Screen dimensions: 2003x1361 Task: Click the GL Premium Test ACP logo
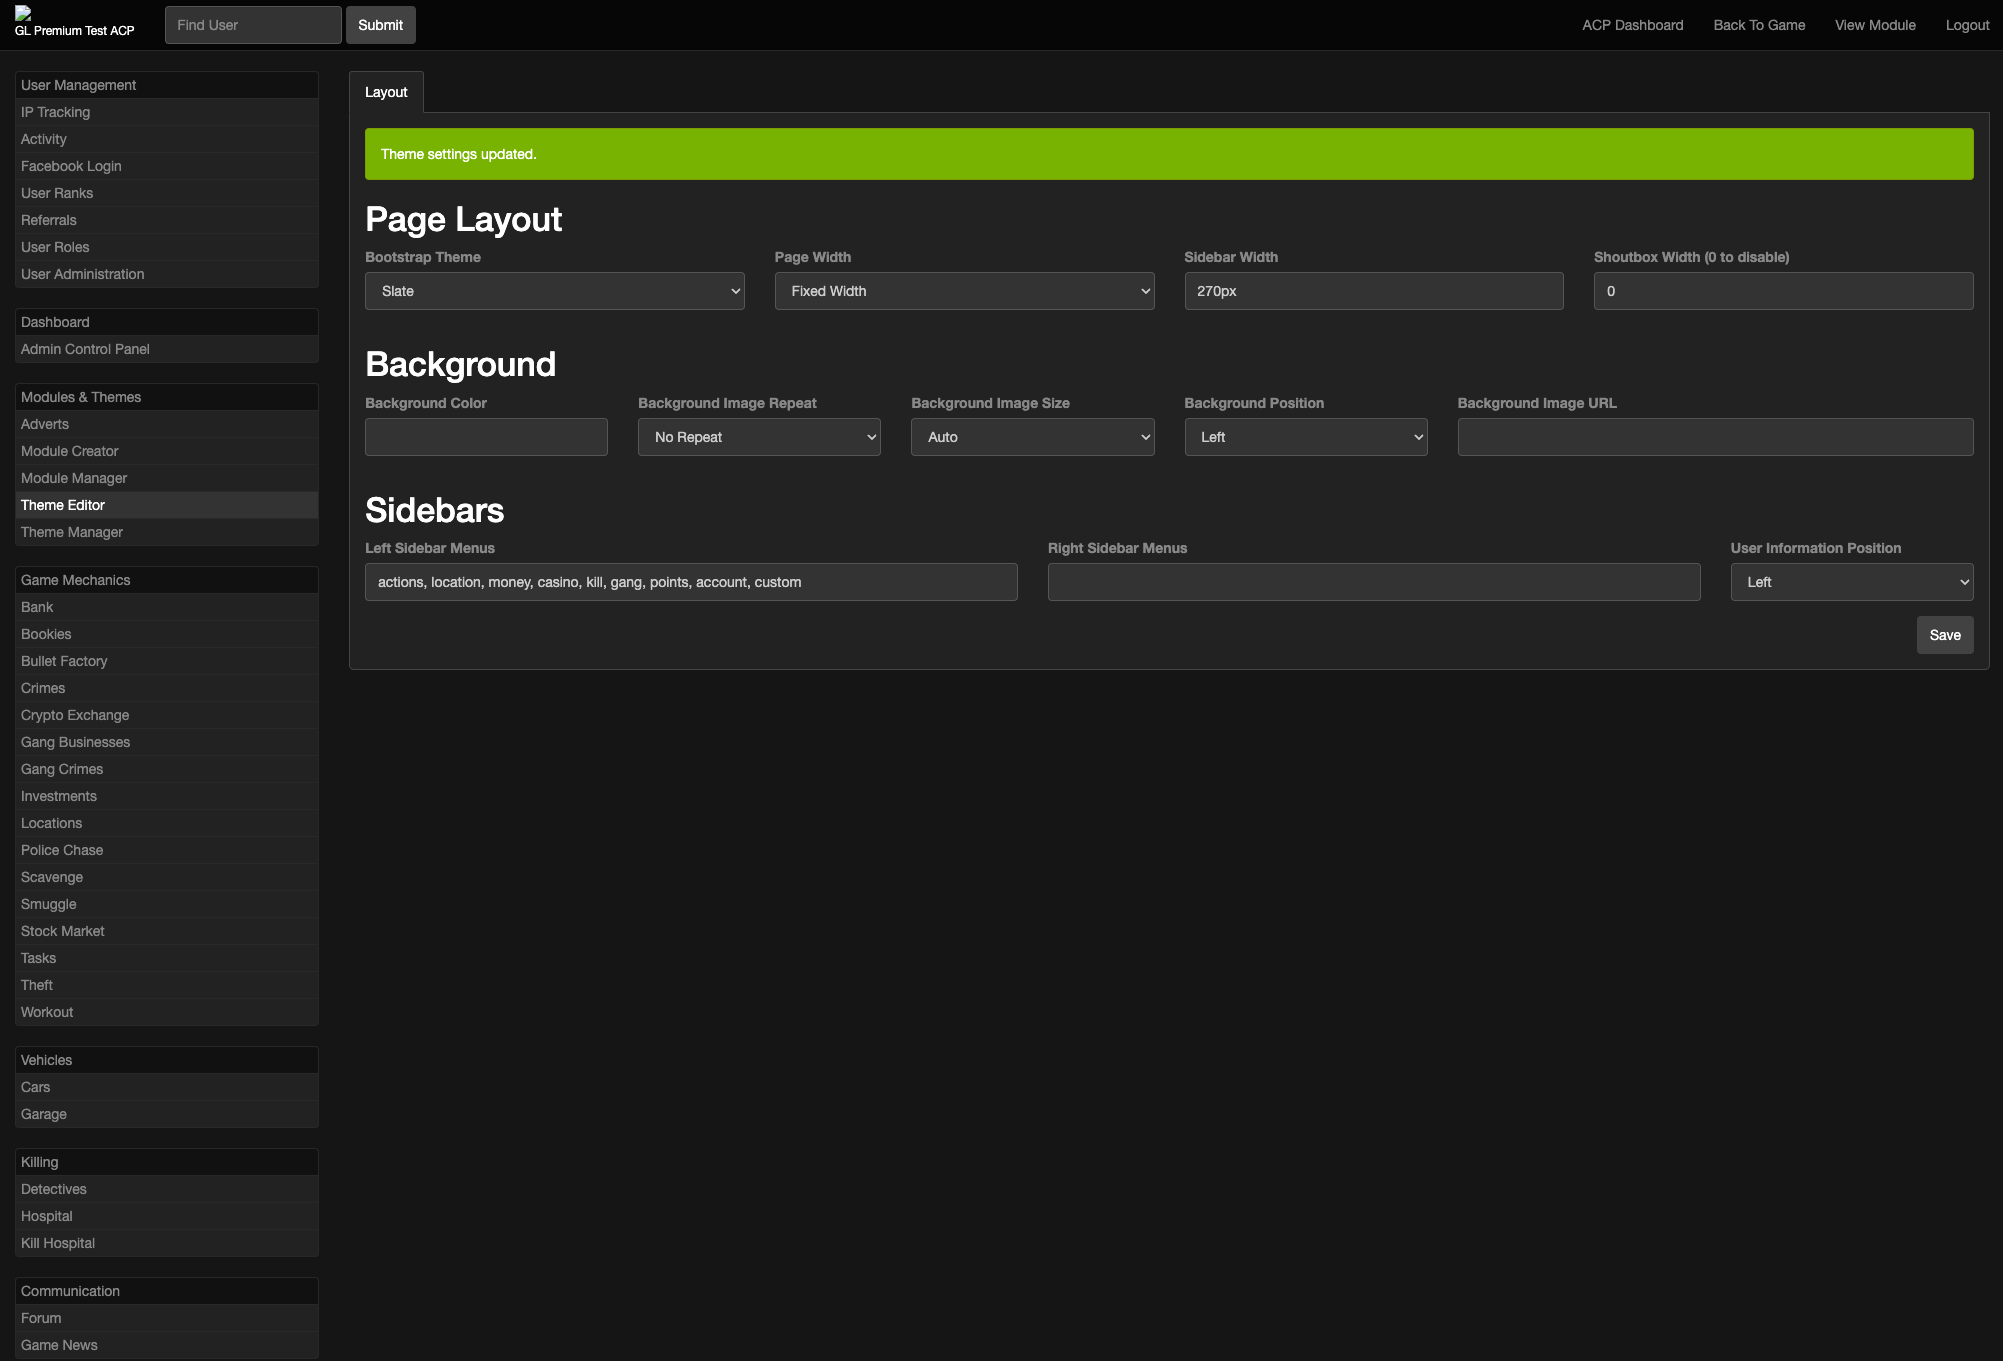[74, 24]
